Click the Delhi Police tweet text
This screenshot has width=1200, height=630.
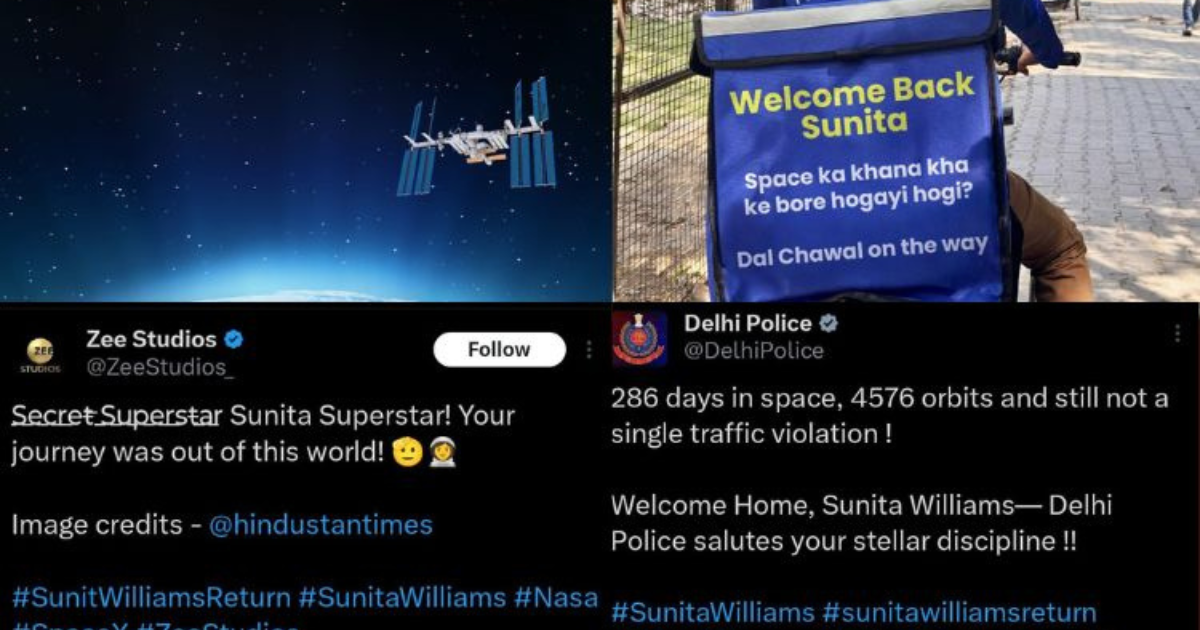click(x=890, y=470)
